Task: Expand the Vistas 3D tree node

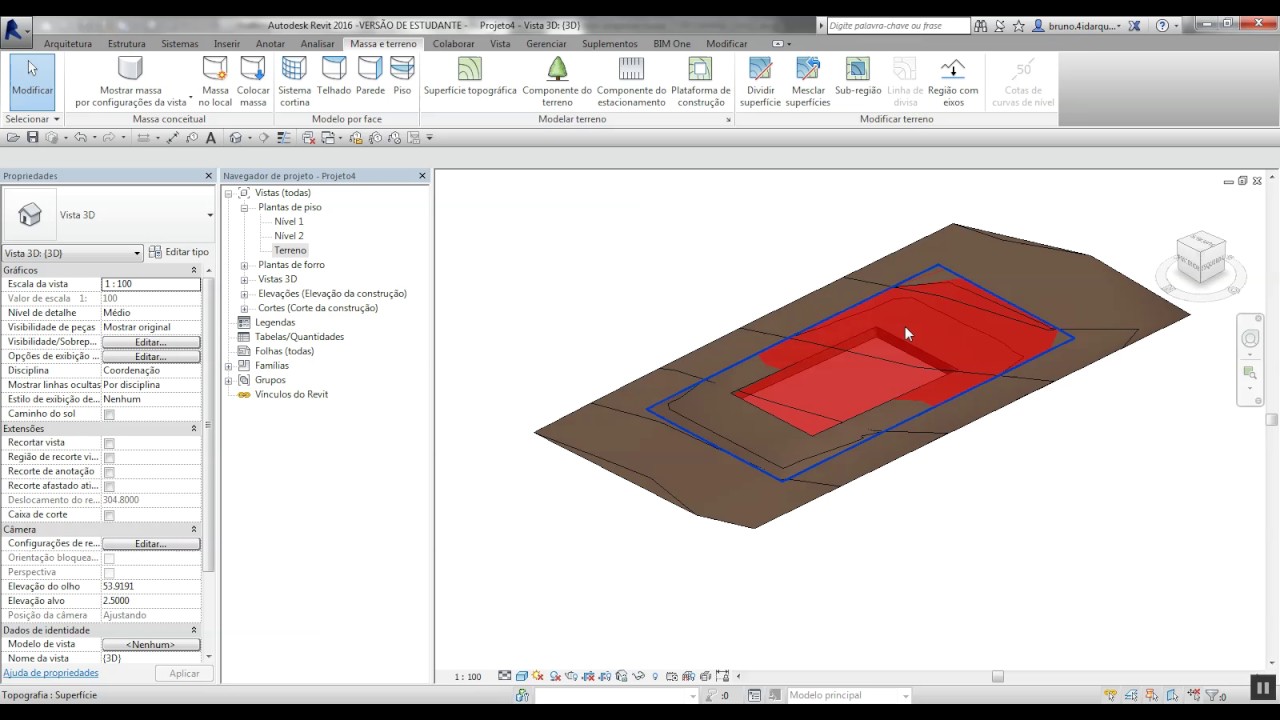Action: point(244,279)
